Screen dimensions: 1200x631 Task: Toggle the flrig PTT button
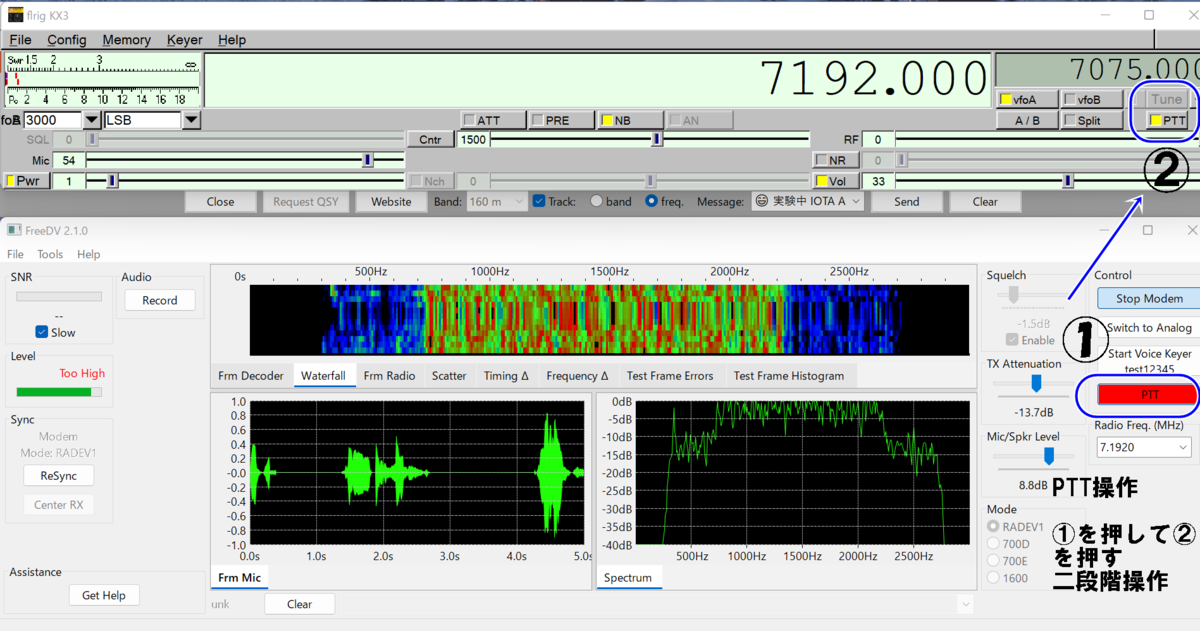click(x=1167, y=121)
